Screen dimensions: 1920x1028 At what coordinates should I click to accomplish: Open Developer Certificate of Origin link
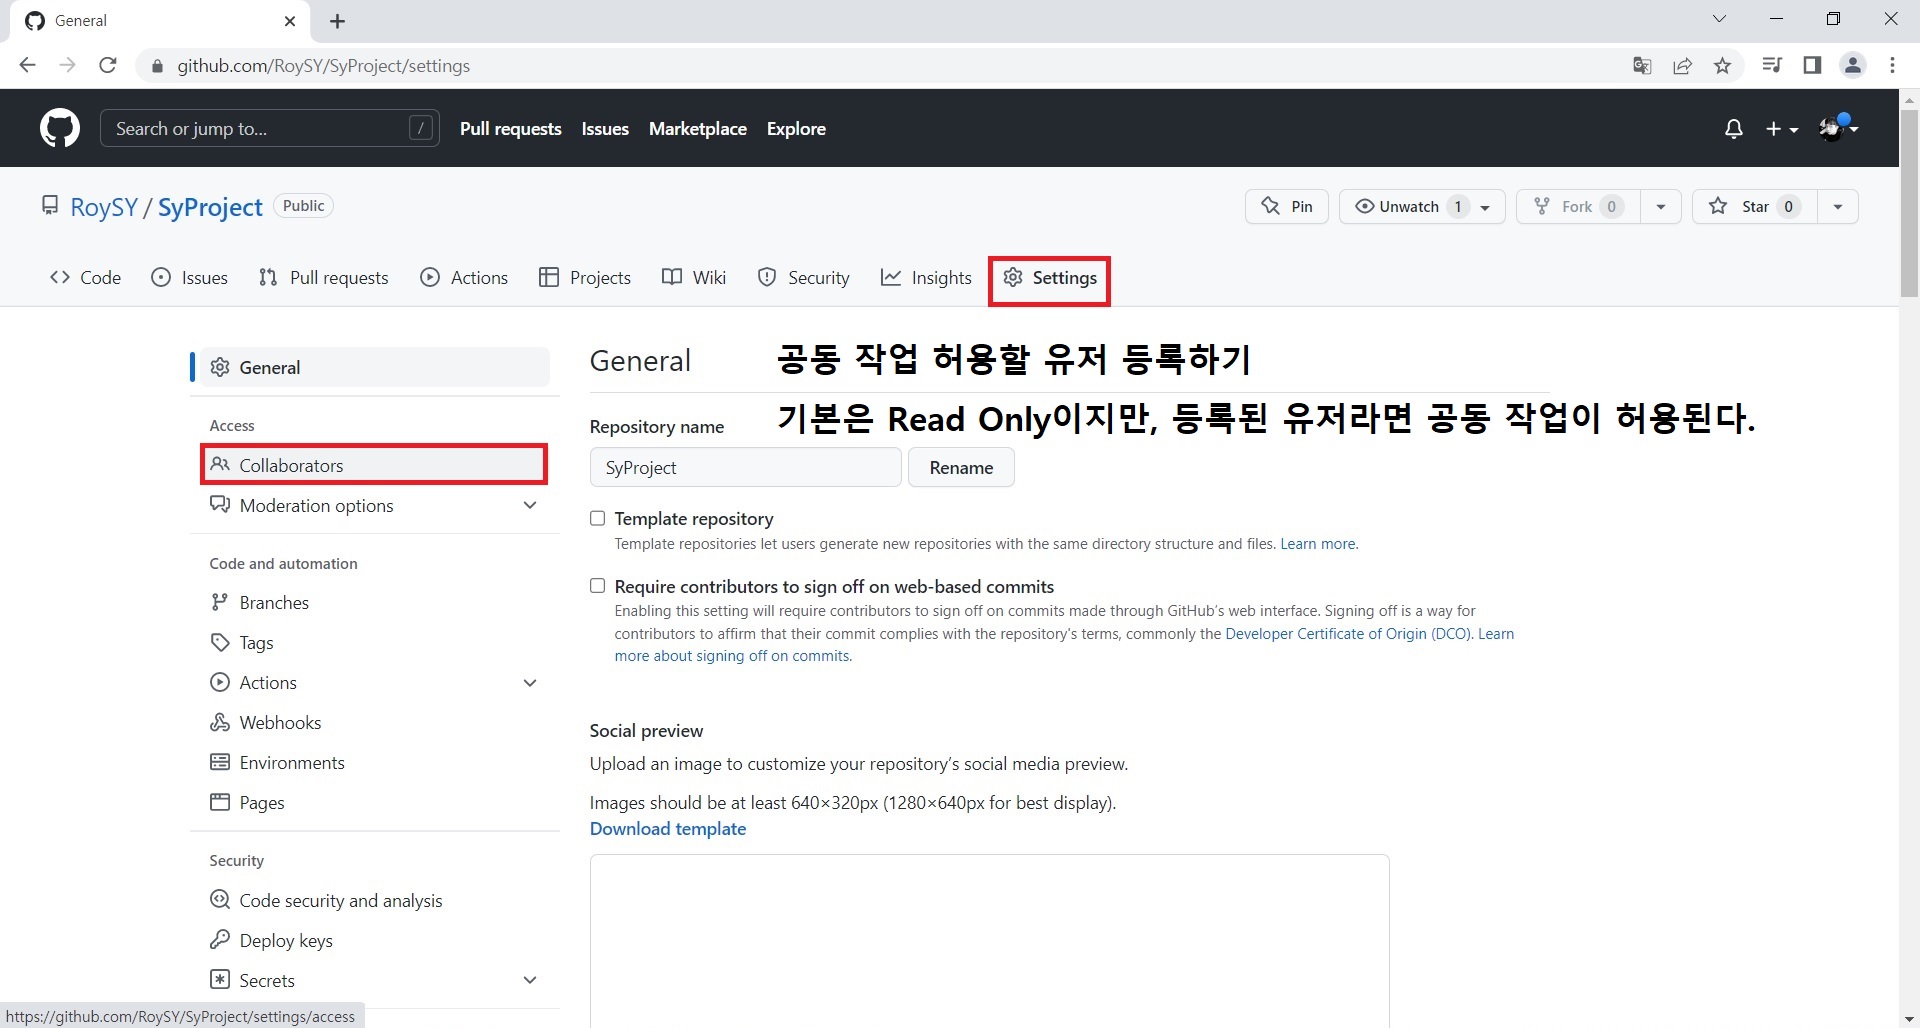(1347, 634)
